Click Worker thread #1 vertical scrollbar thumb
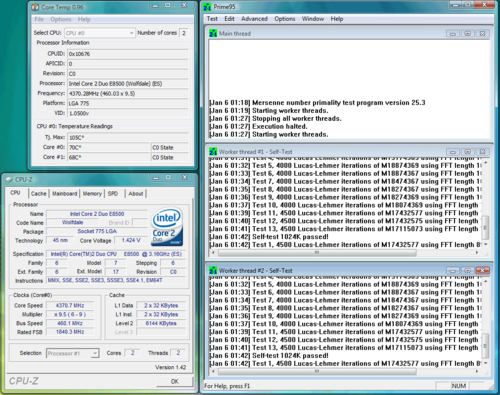The width and height of the screenshot is (500, 395). coord(485,227)
